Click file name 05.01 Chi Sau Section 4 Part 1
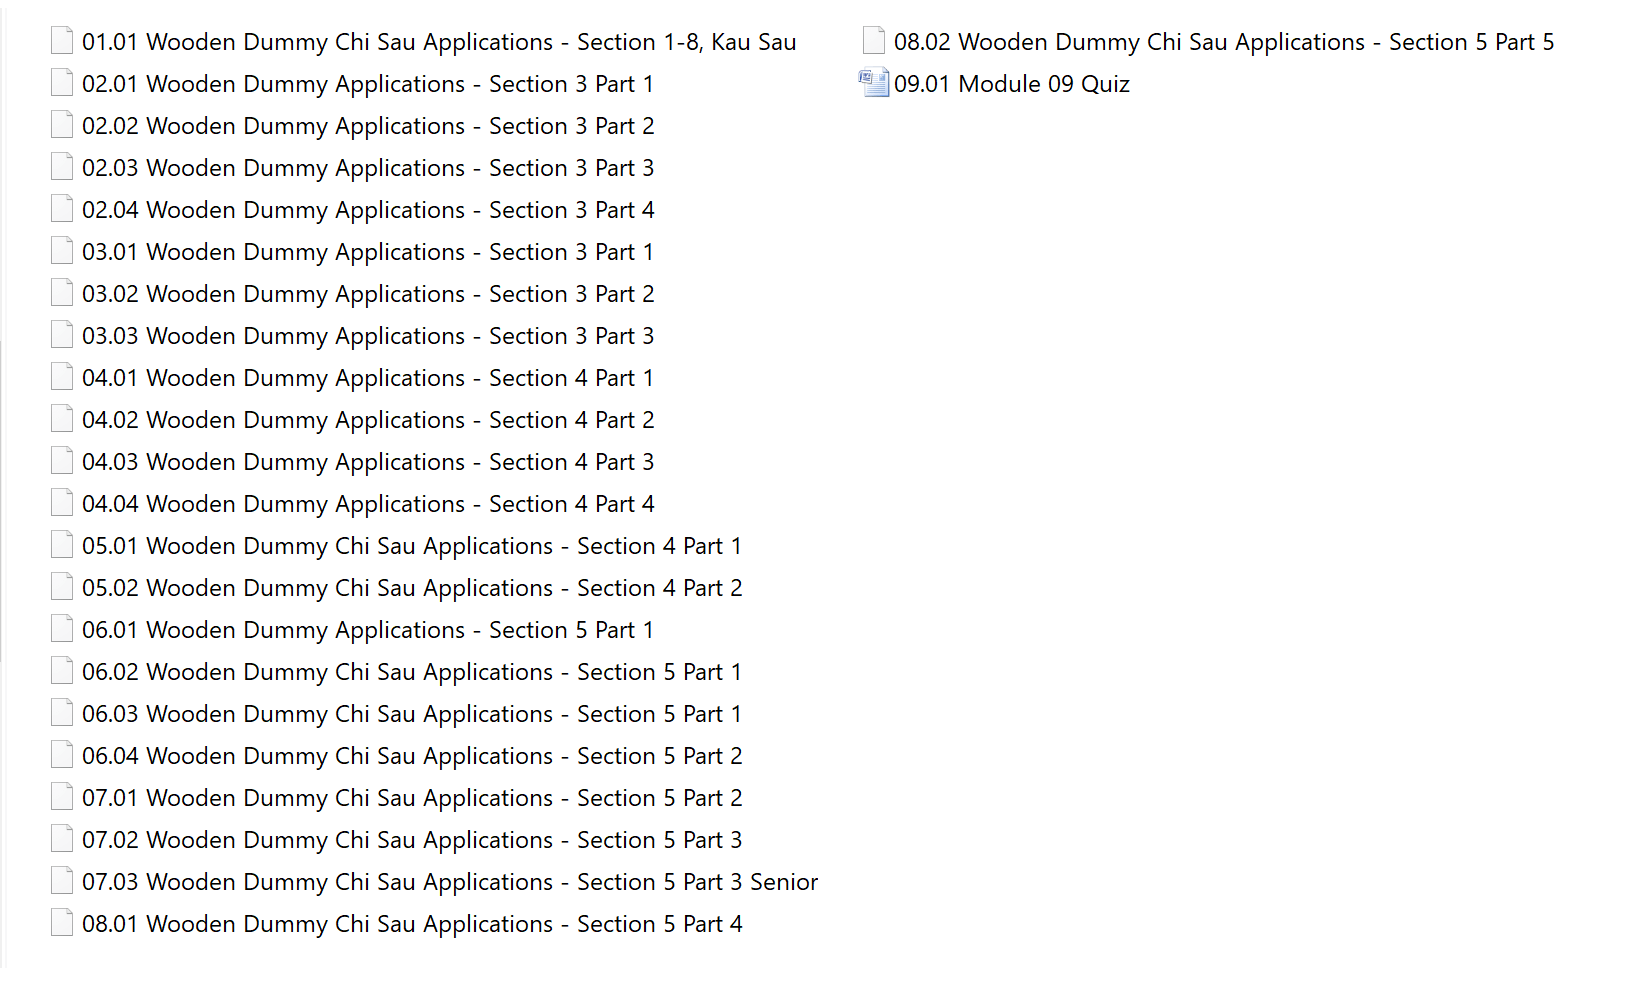 [411, 546]
